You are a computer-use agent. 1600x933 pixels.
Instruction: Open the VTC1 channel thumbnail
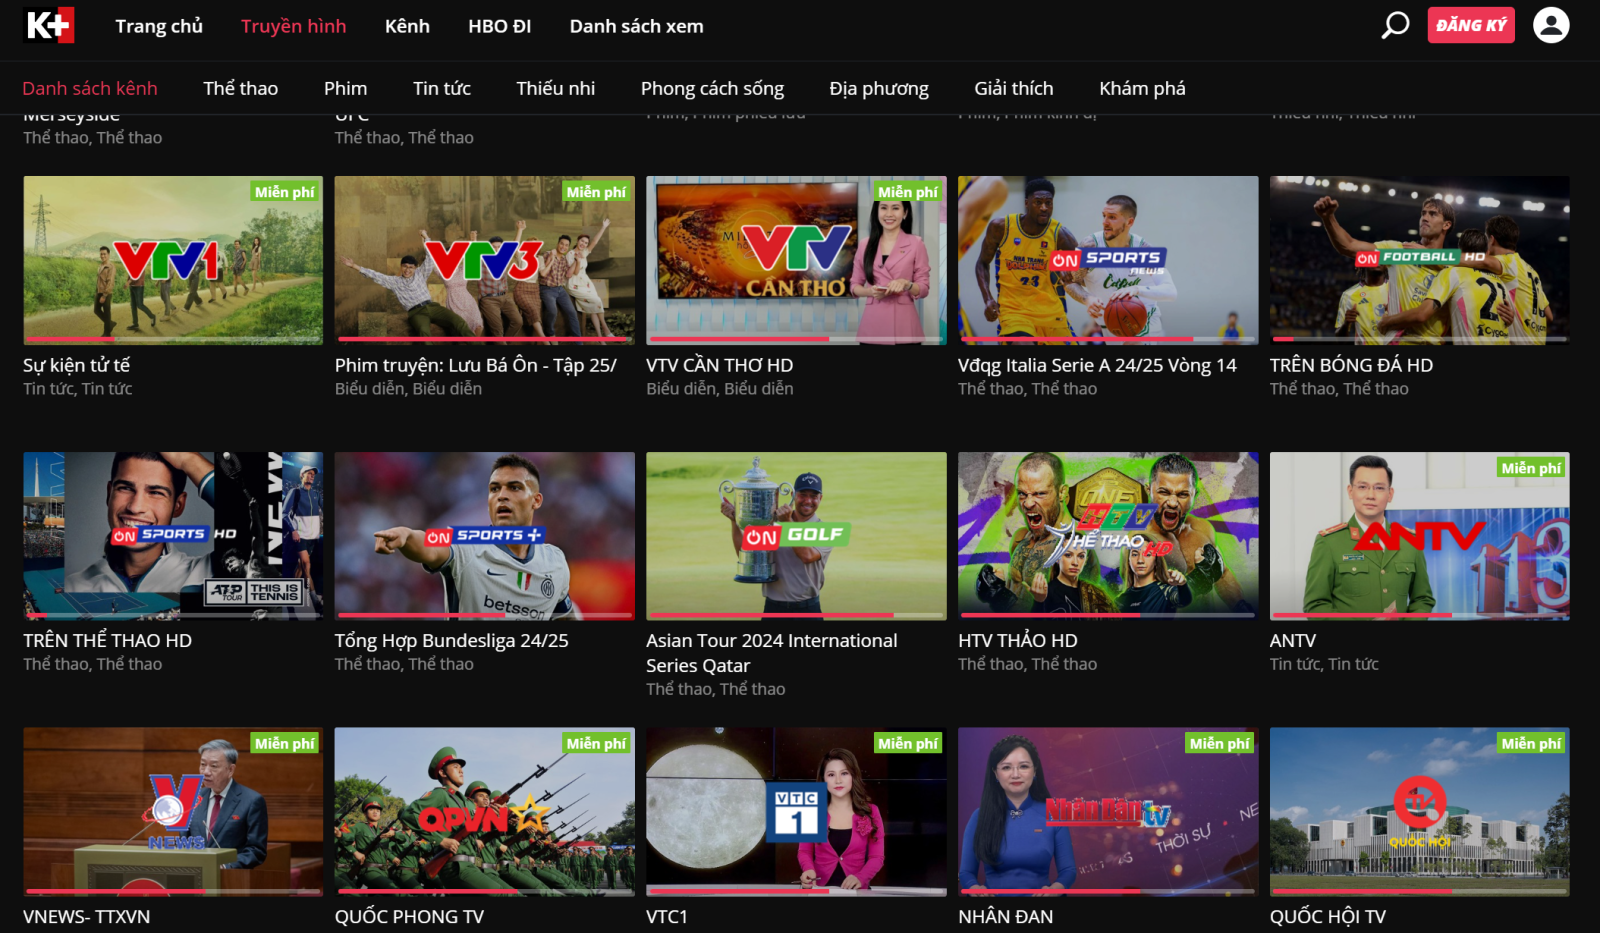(795, 812)
